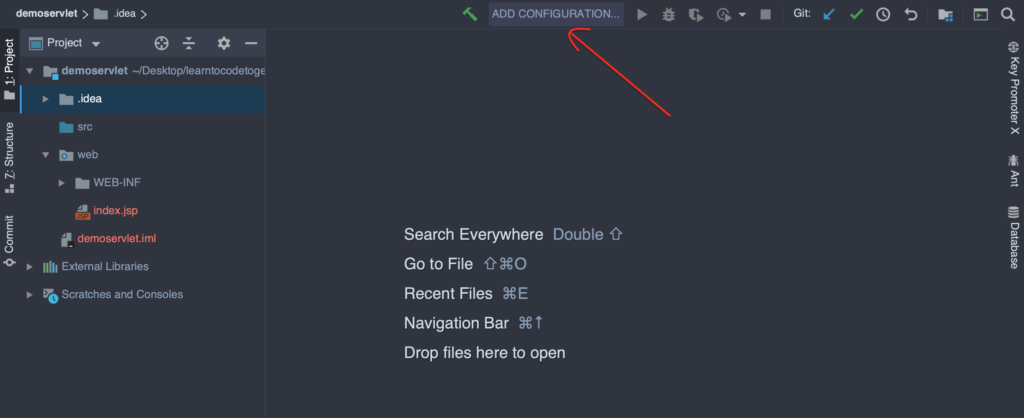Image resolution: width=1024 pixels, height=418 pixels.
Task: Click the Run with Coverage icon
Action: (697, 14)
